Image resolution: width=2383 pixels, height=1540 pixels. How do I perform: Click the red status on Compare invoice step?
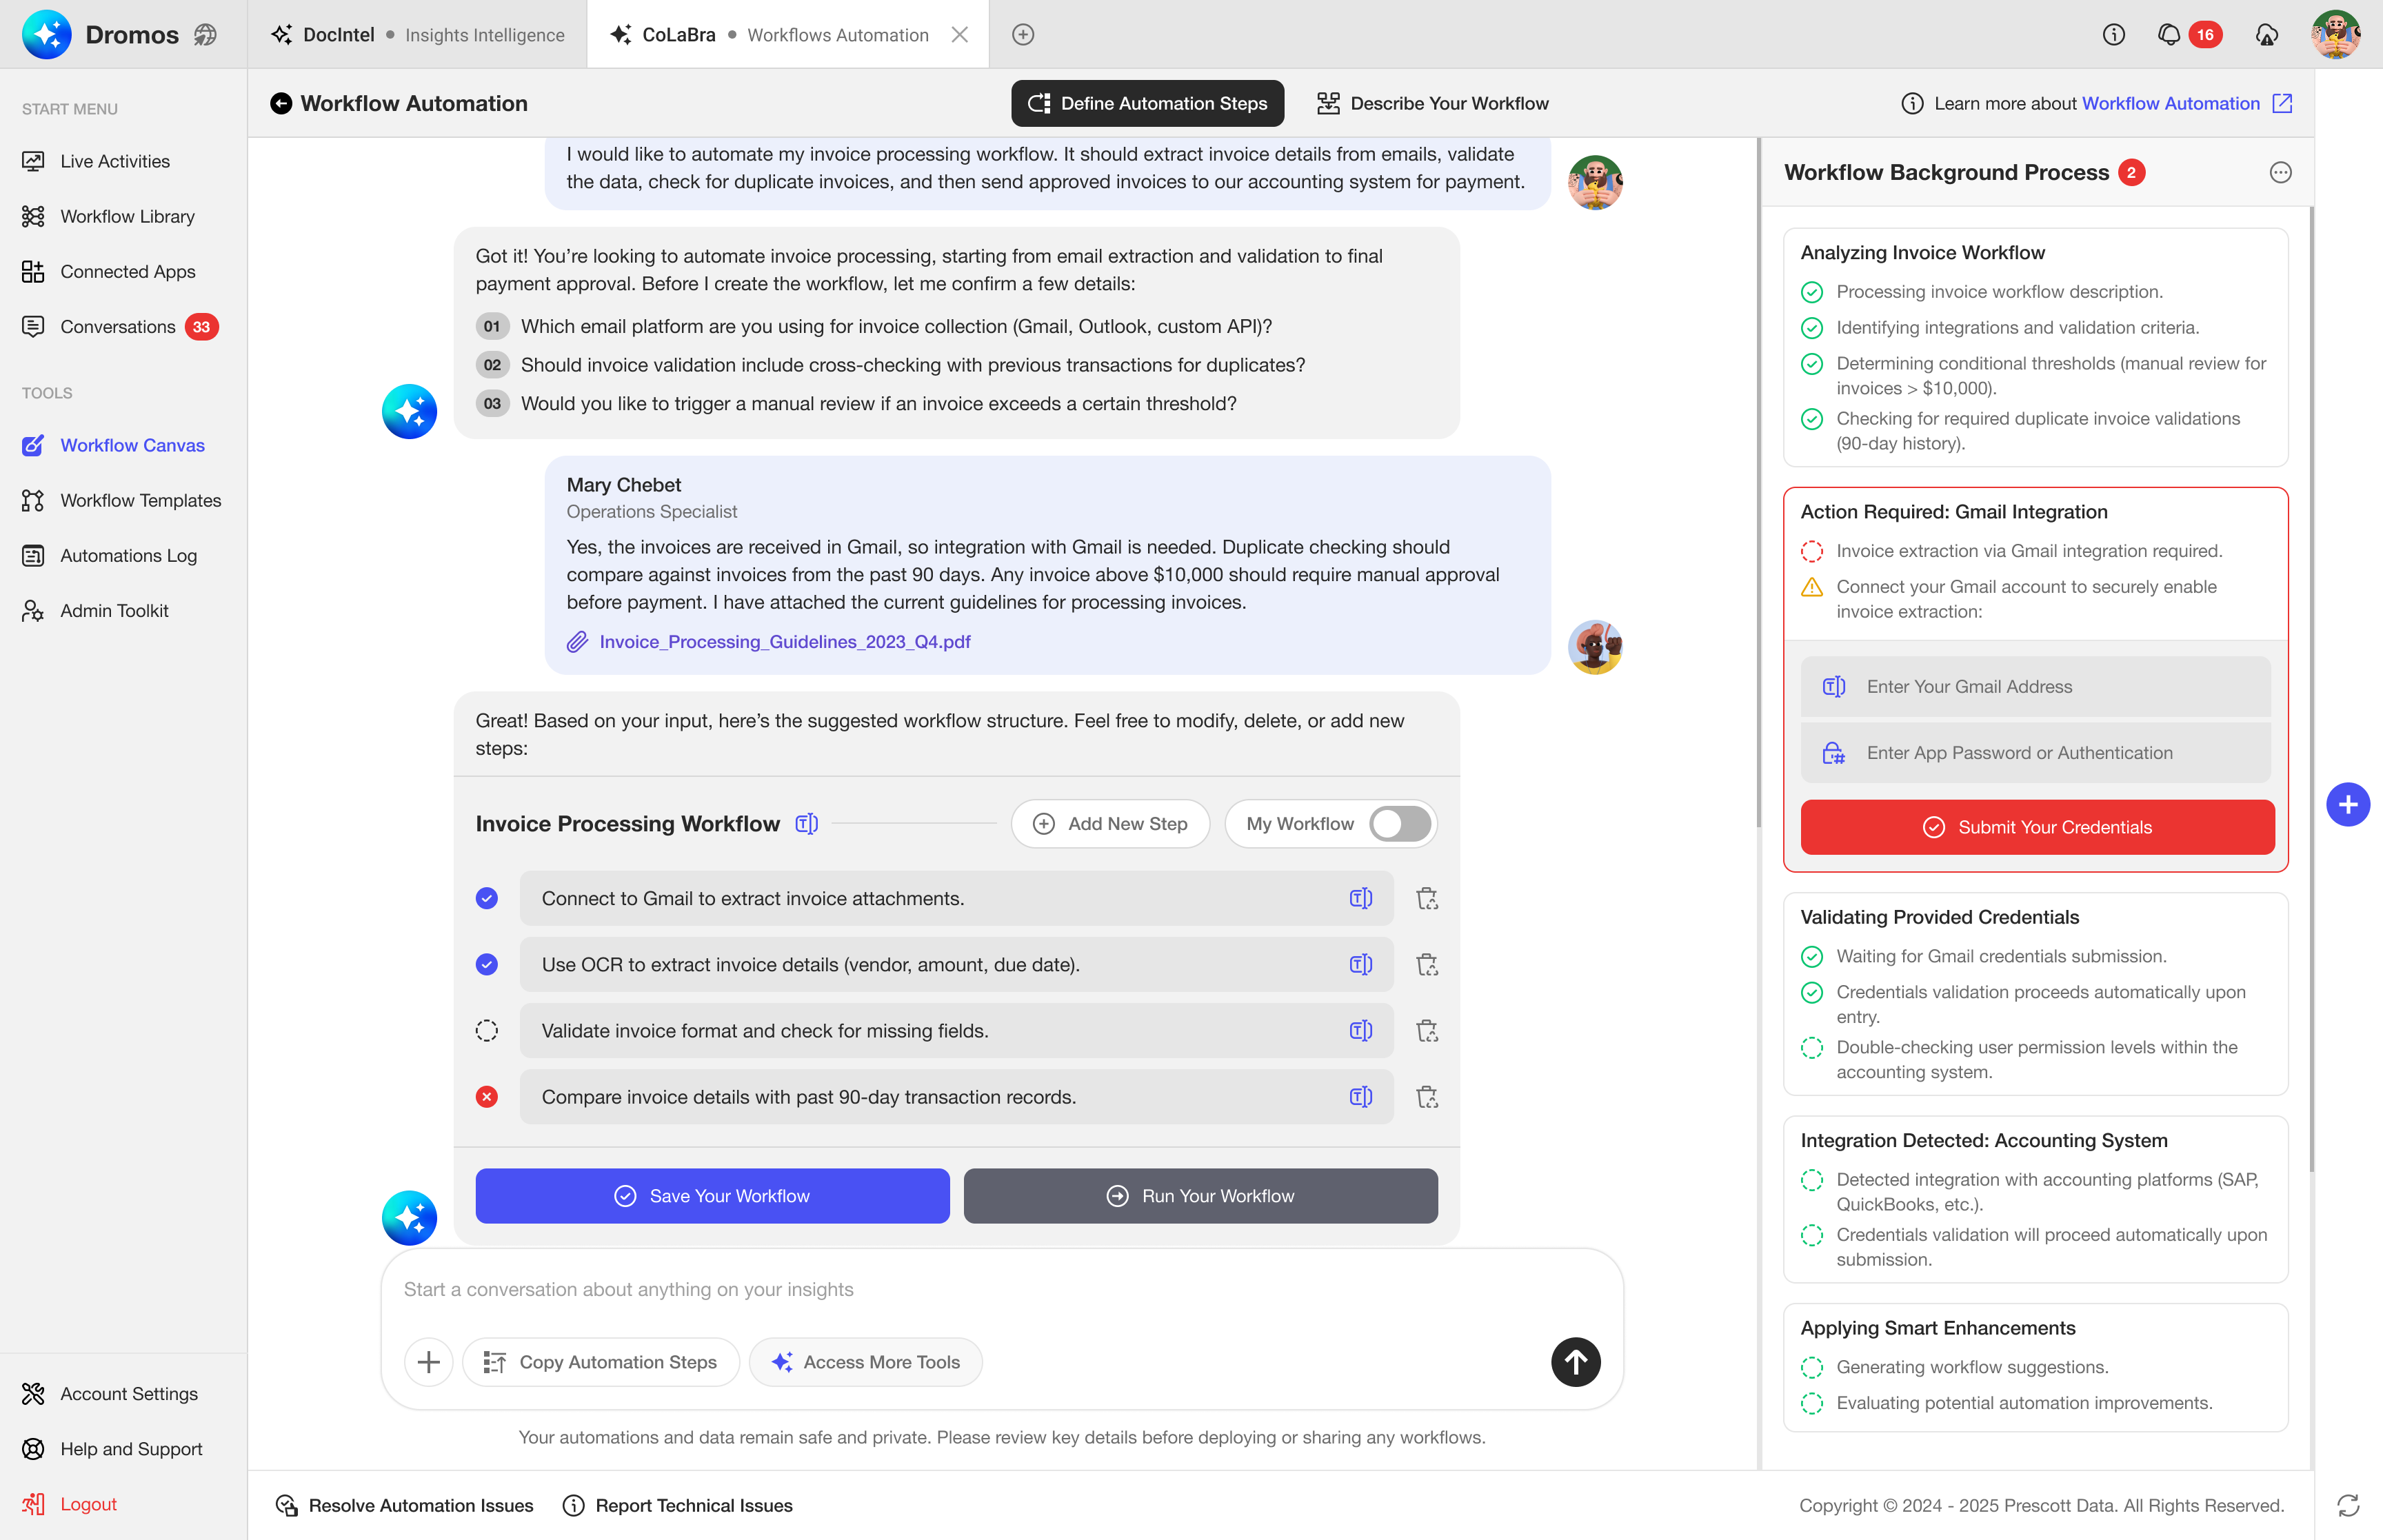(487, 1097)
